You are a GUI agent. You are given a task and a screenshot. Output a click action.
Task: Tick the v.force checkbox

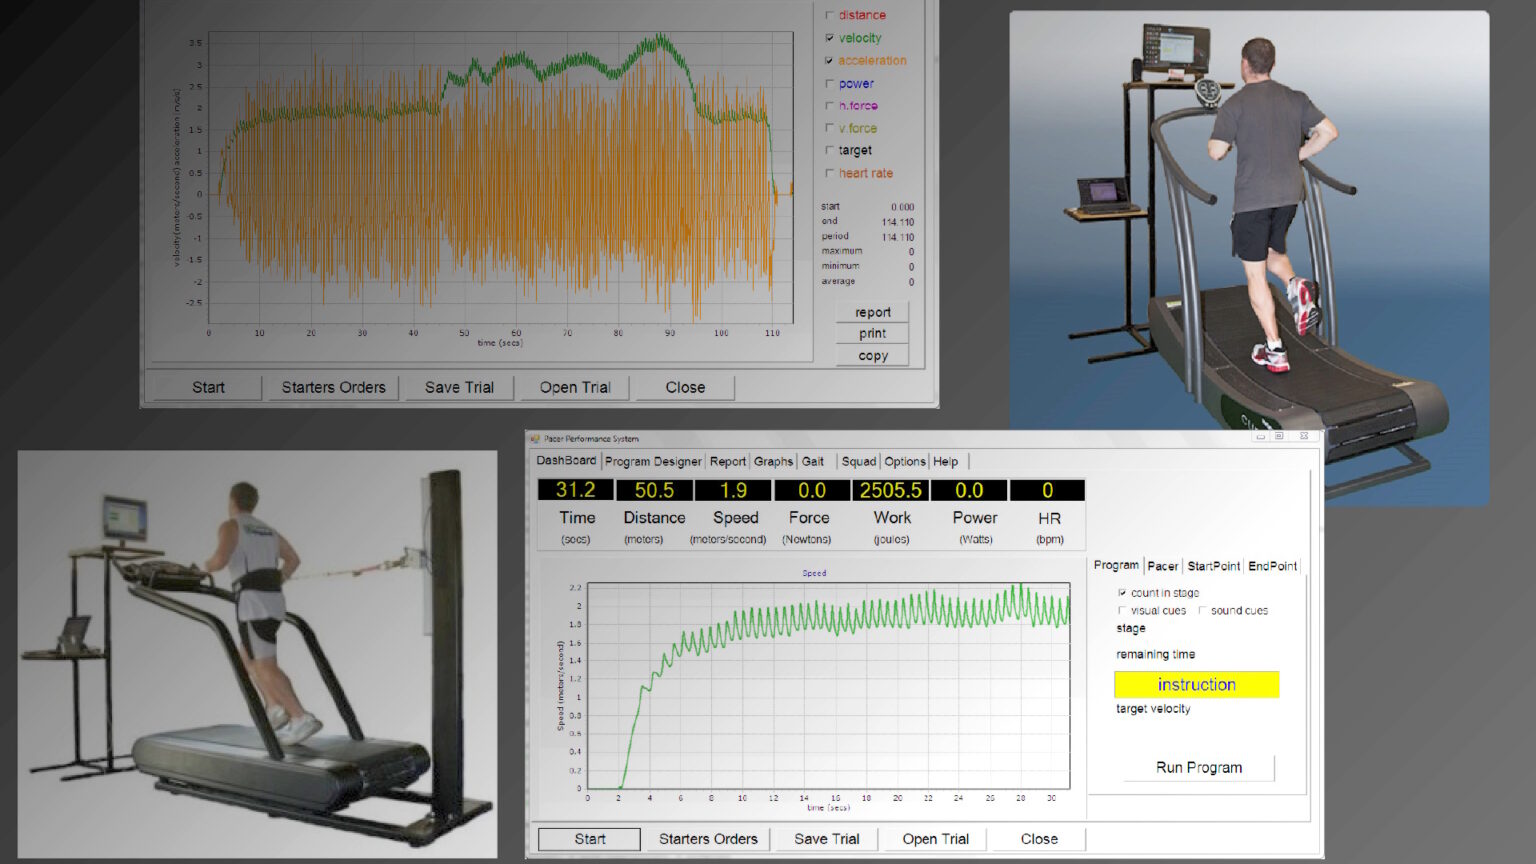click(829, 128)
